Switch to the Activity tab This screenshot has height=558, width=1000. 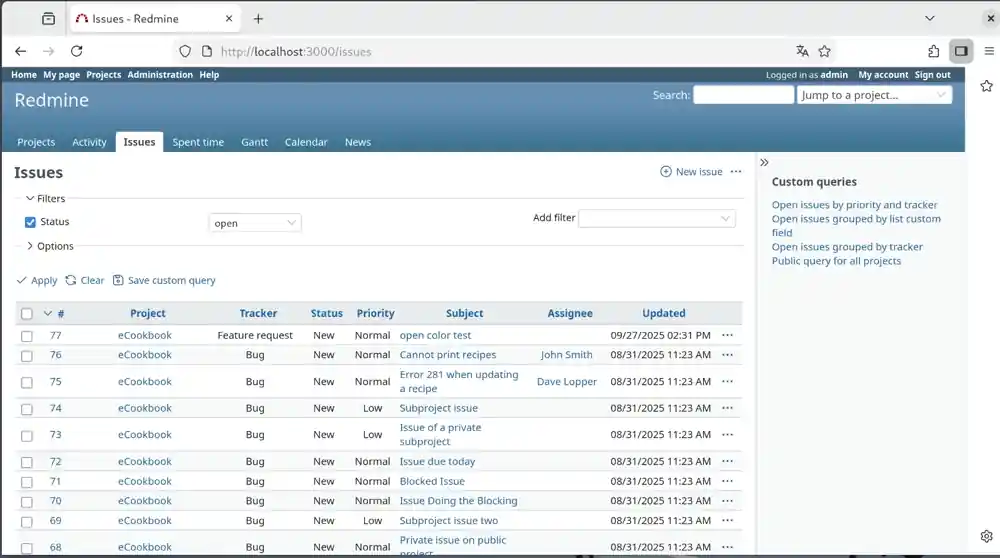click(89, 142)
